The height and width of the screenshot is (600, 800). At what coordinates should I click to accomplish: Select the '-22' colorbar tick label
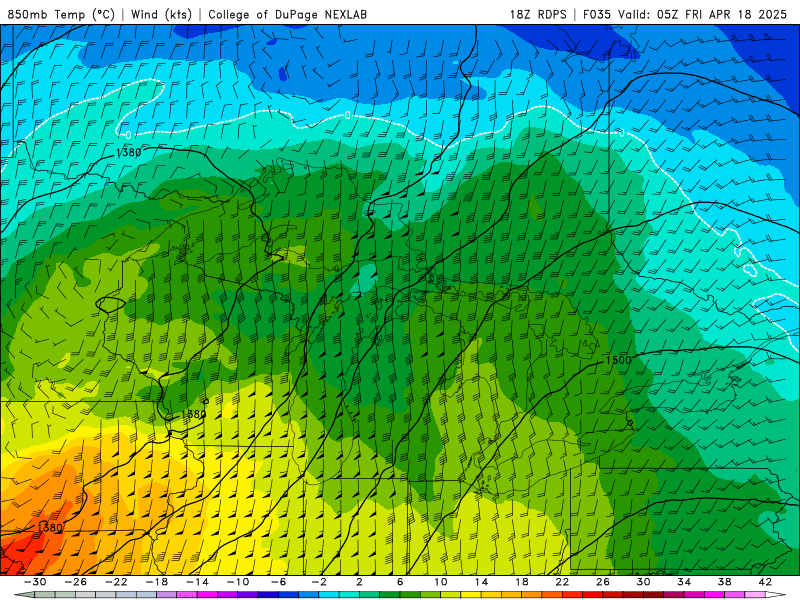116,582
